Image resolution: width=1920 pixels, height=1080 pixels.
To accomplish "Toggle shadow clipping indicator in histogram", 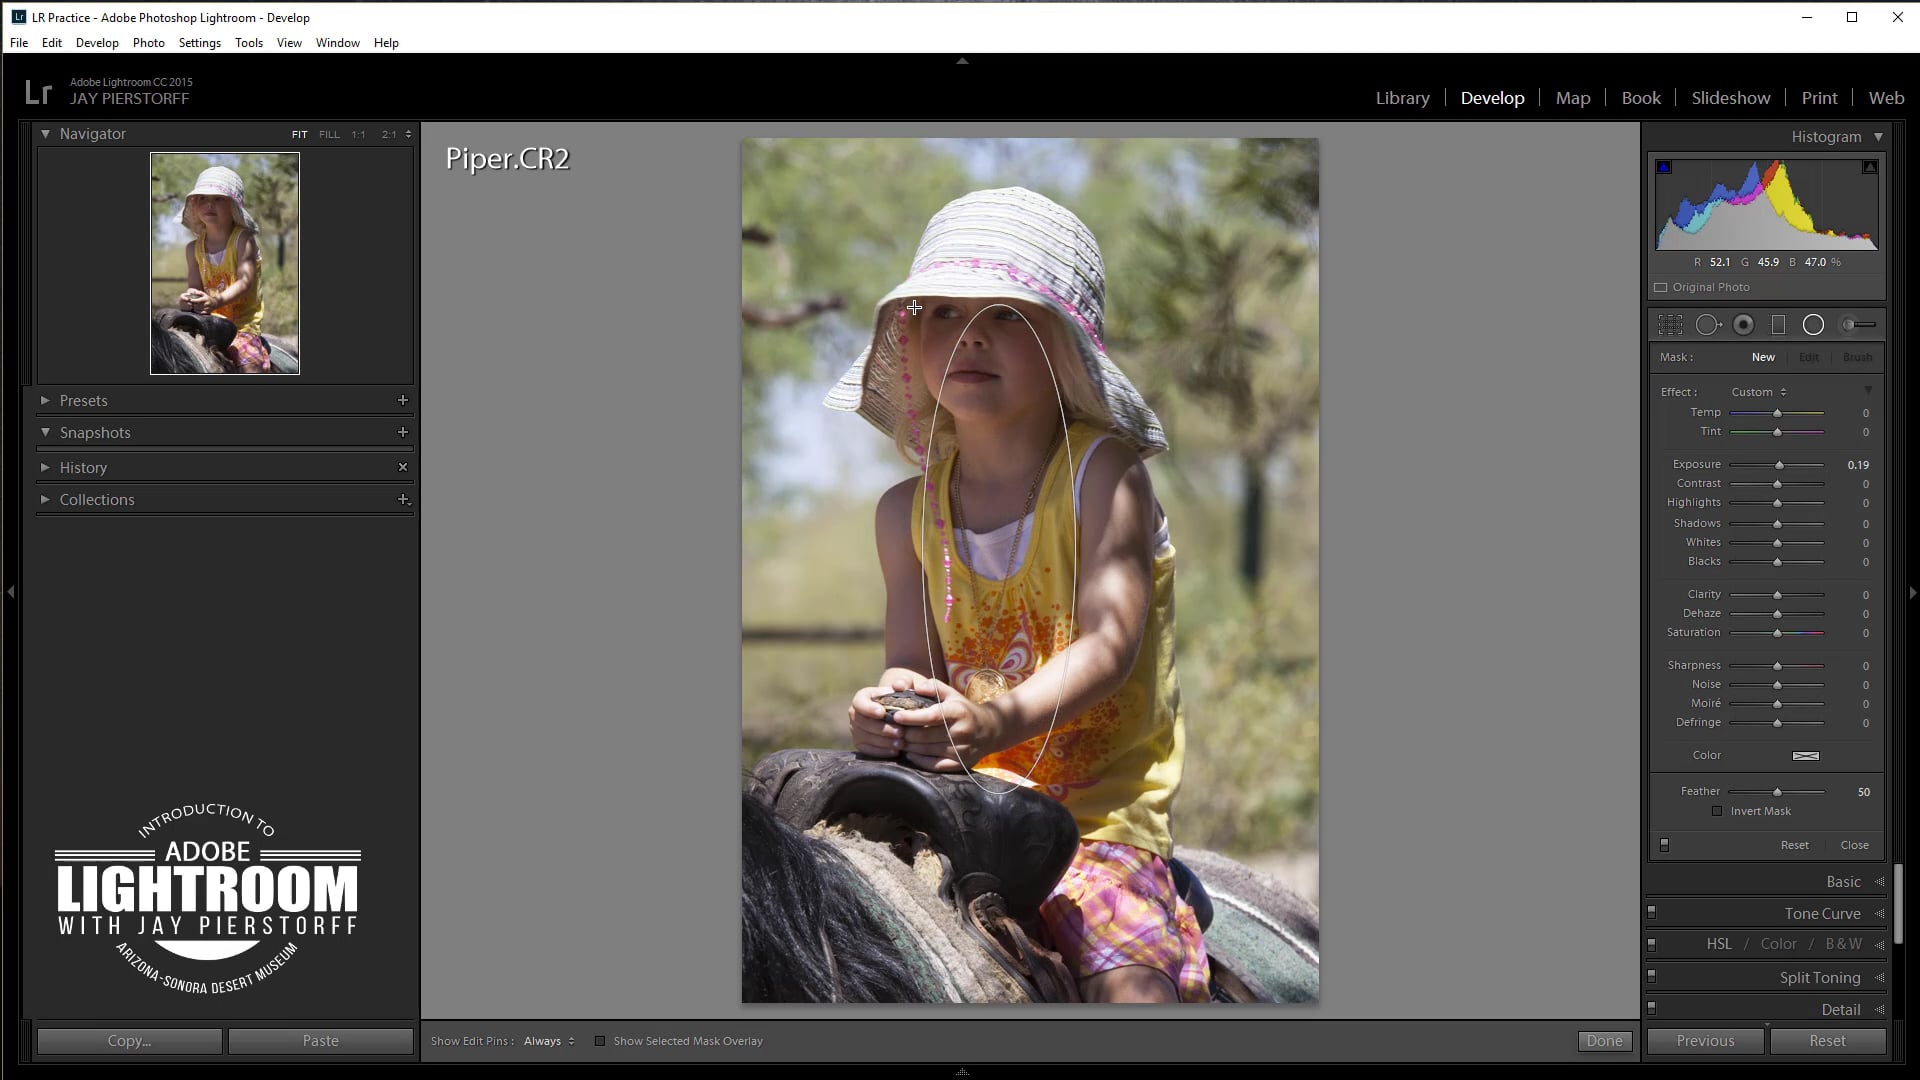I will (x=1664, y=167).
